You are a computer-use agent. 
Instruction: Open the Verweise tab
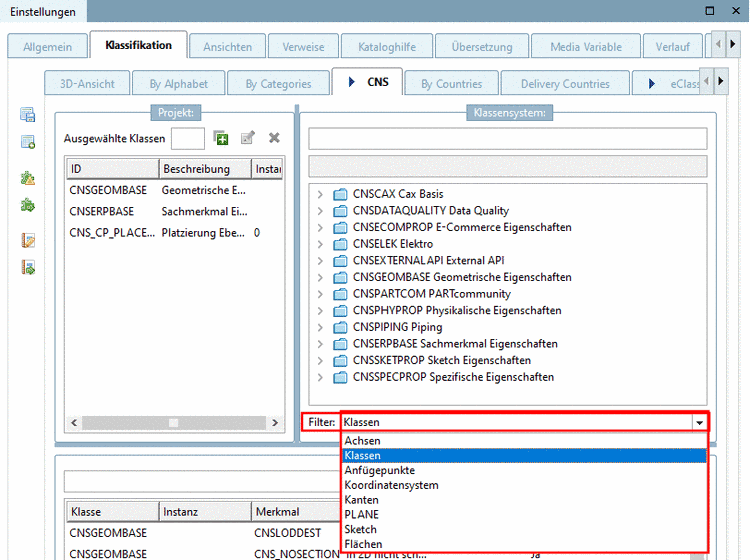[303, 47]
